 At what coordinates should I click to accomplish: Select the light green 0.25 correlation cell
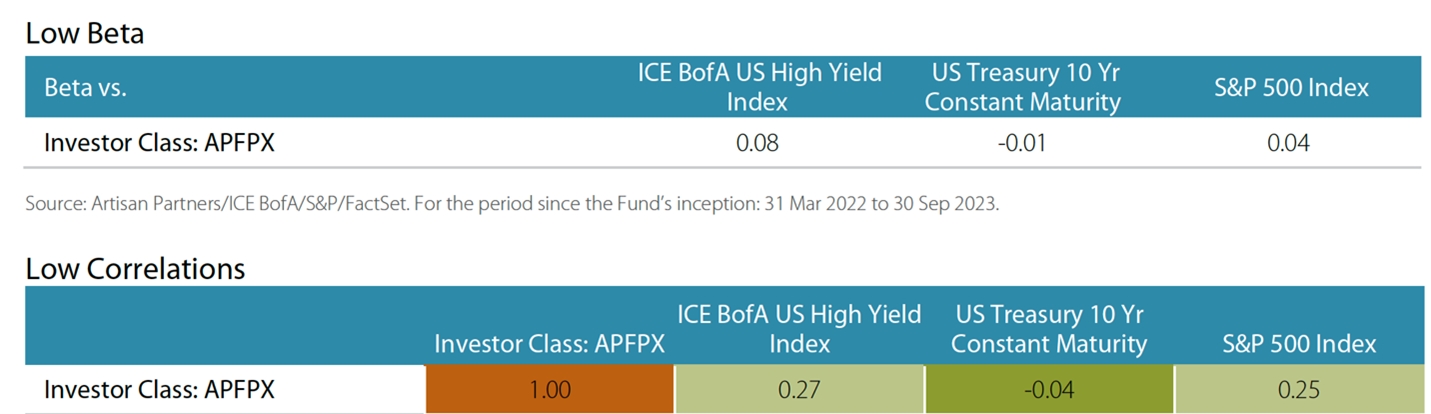click(1296, 389)
